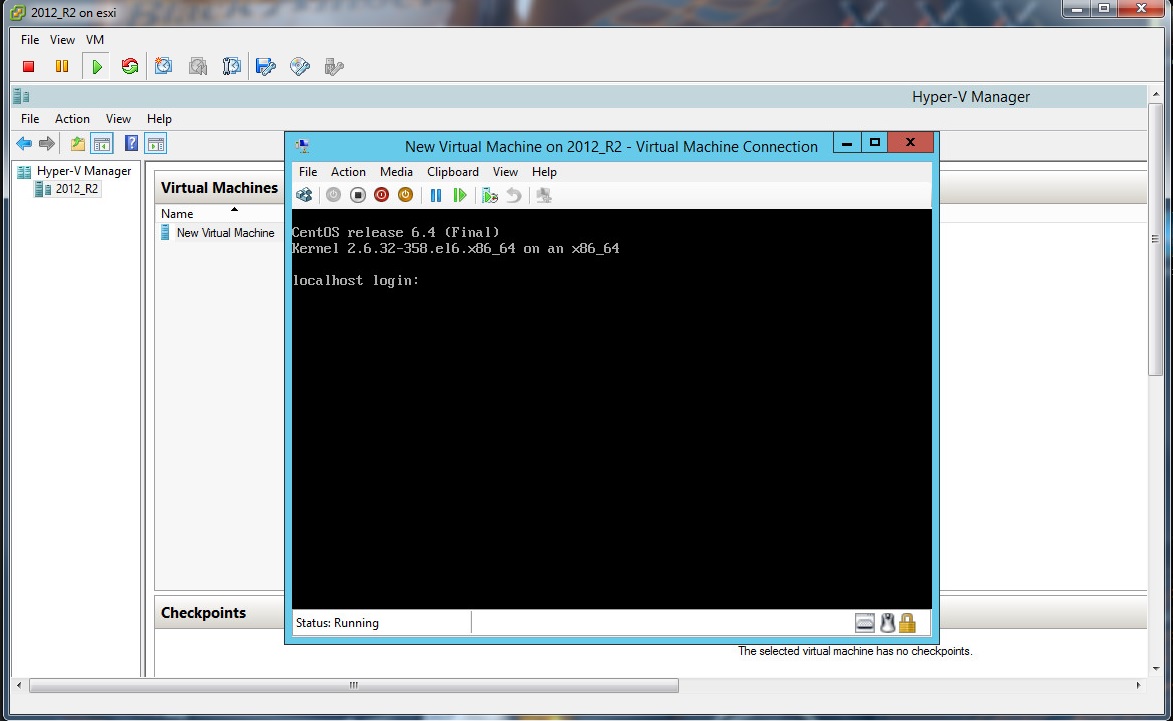
Task: Maximize the Virtual Machine Connection window
Action: 875,143
